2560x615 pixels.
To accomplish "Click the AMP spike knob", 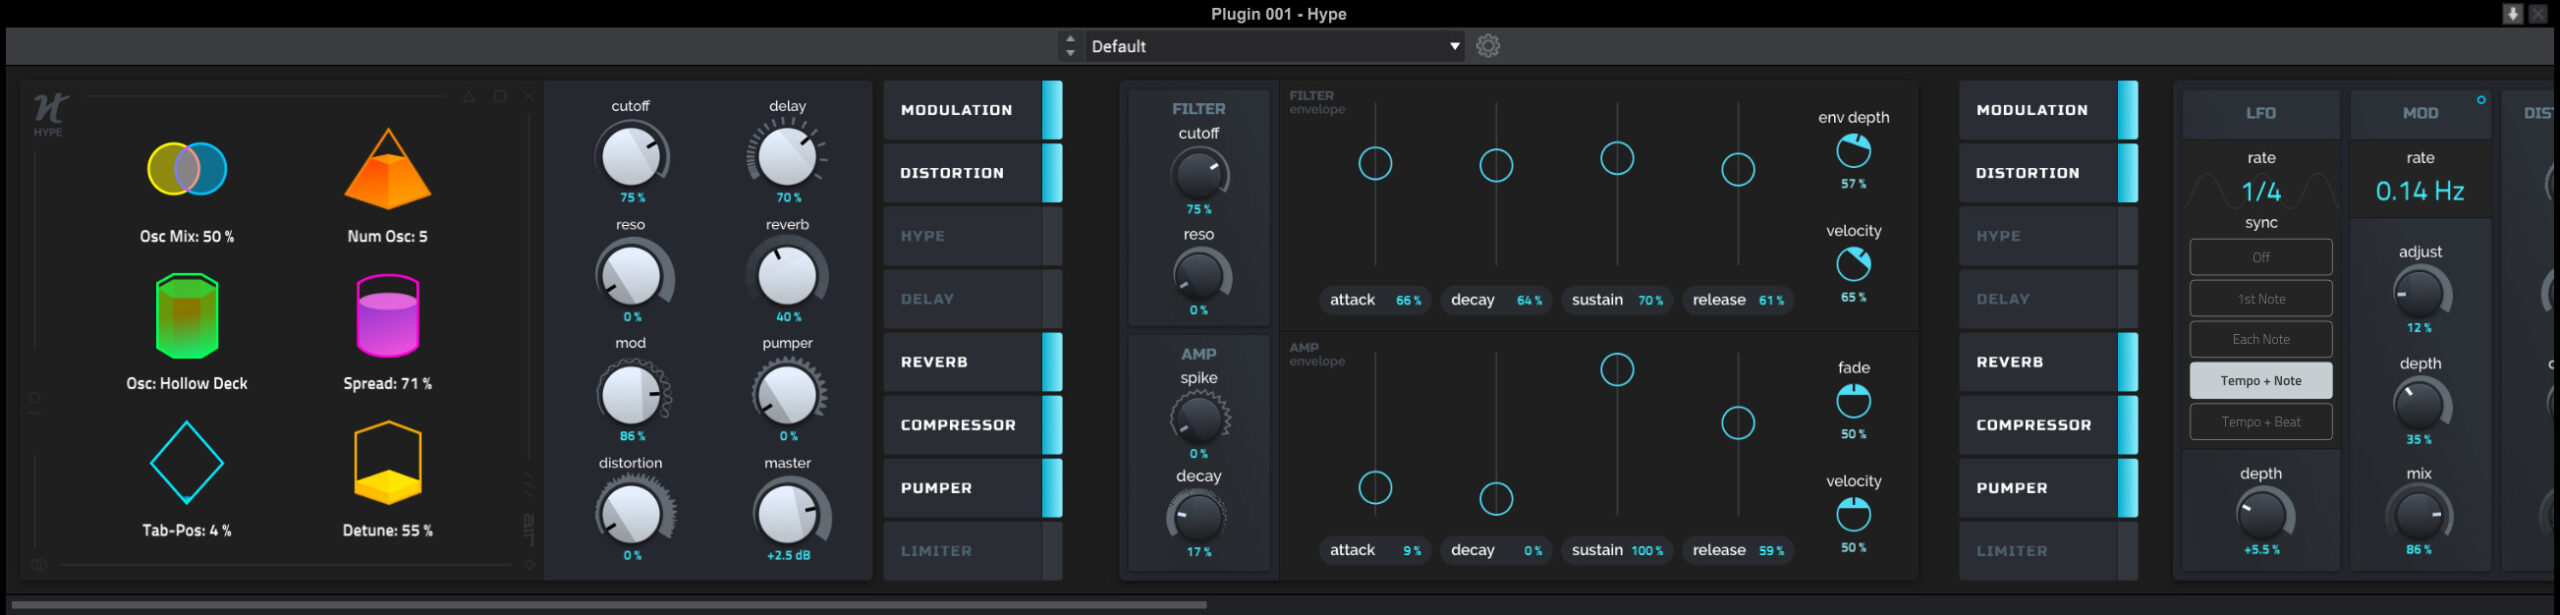I will [x=1198, y=418].
